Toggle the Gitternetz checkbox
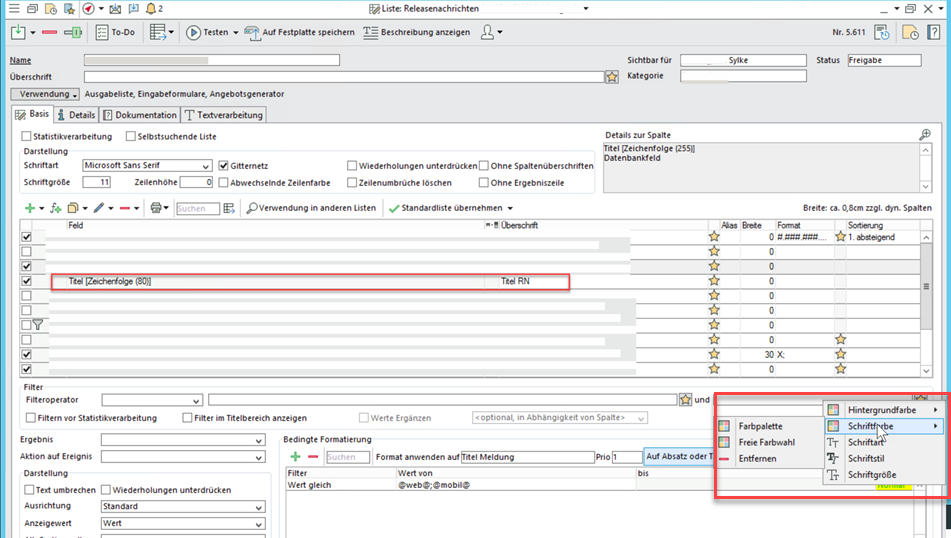Viewport: 951px width, 538px height. pos(224,166)
